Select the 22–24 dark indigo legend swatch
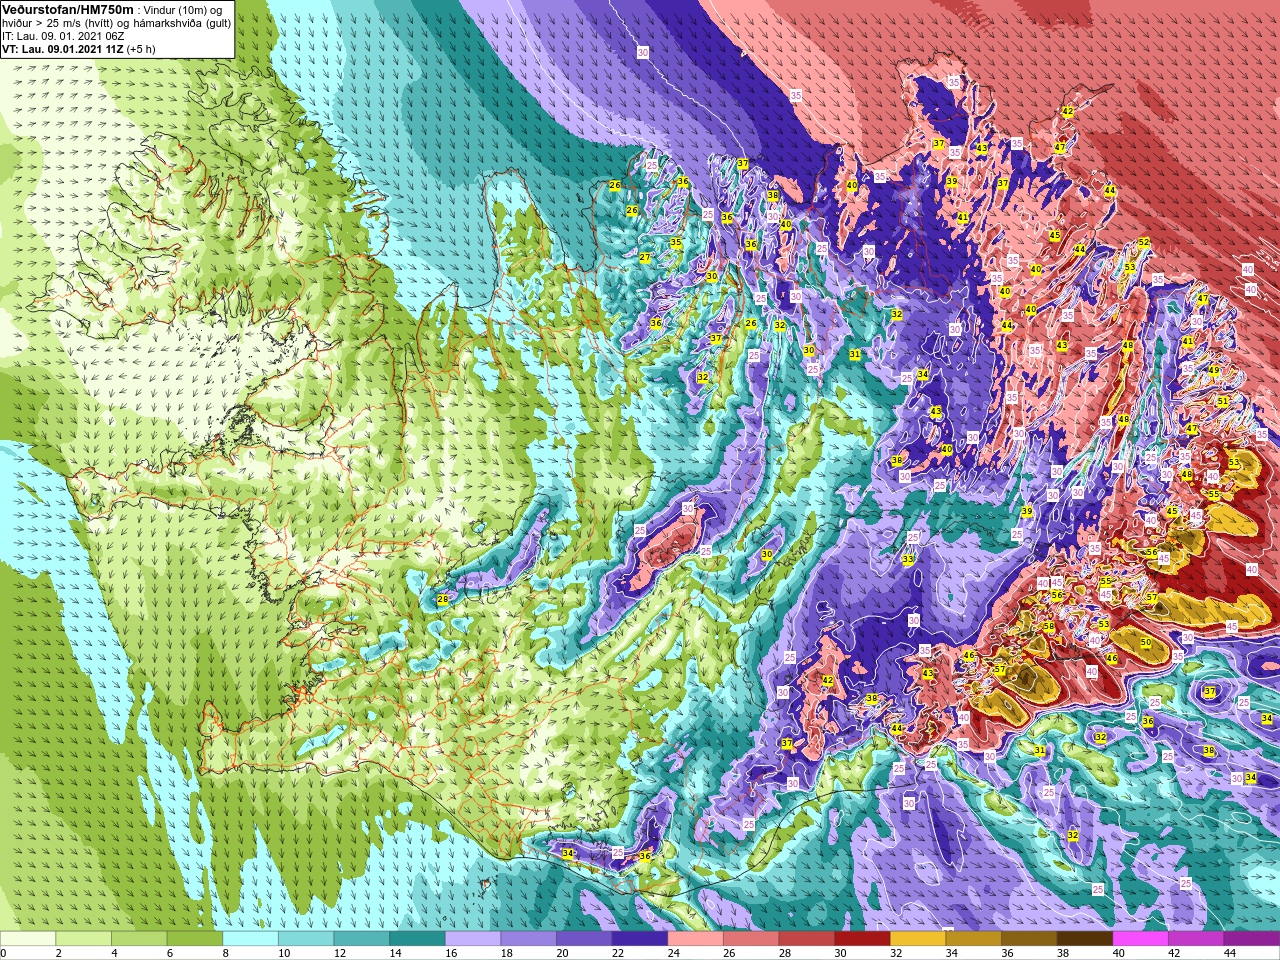1280x960 pixels. (640, 939)
